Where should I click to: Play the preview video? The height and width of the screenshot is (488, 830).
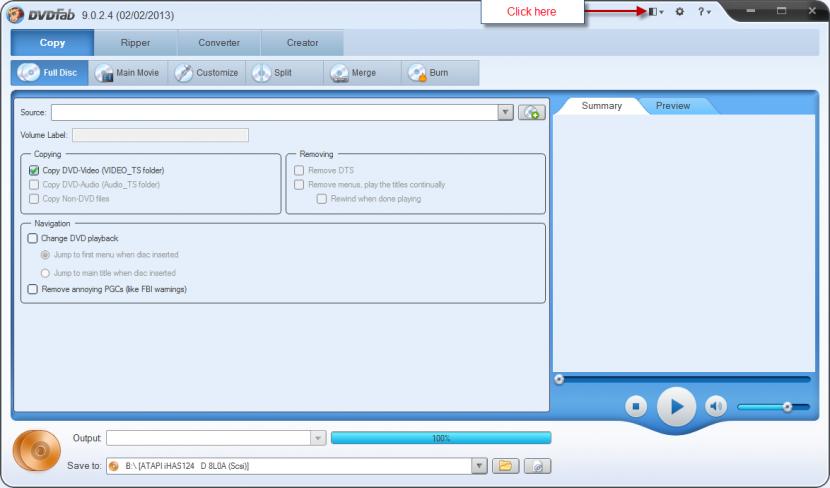(x=676, y=406)
